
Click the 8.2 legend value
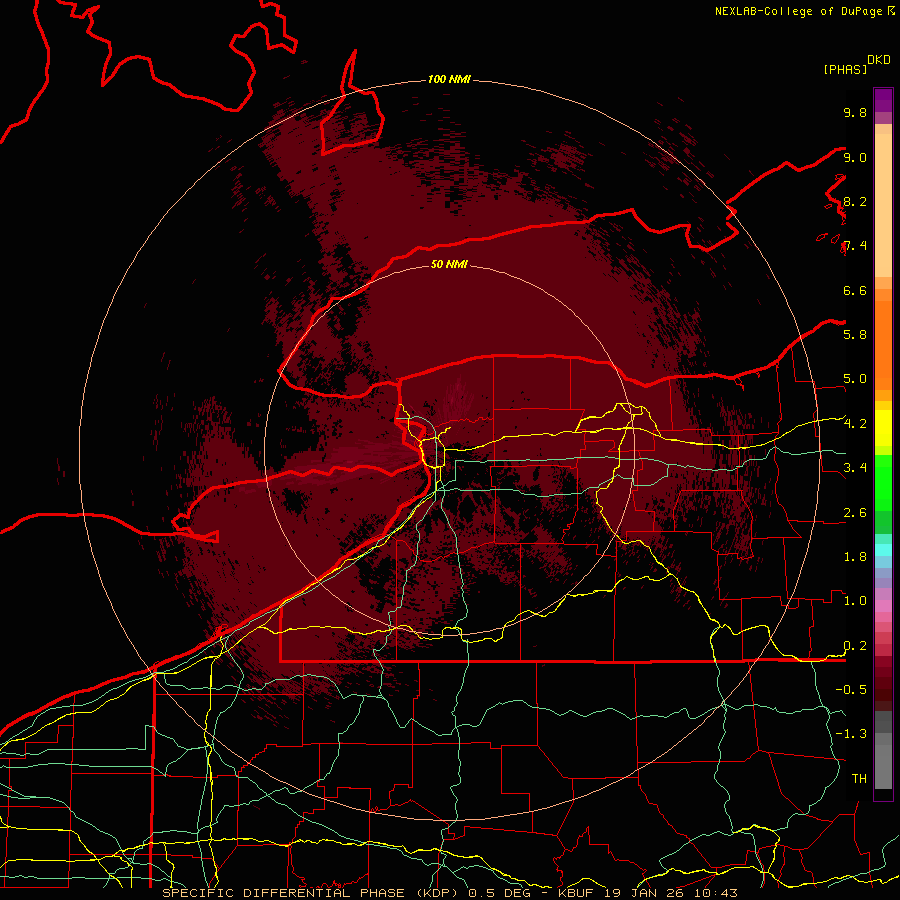point(855,201)
